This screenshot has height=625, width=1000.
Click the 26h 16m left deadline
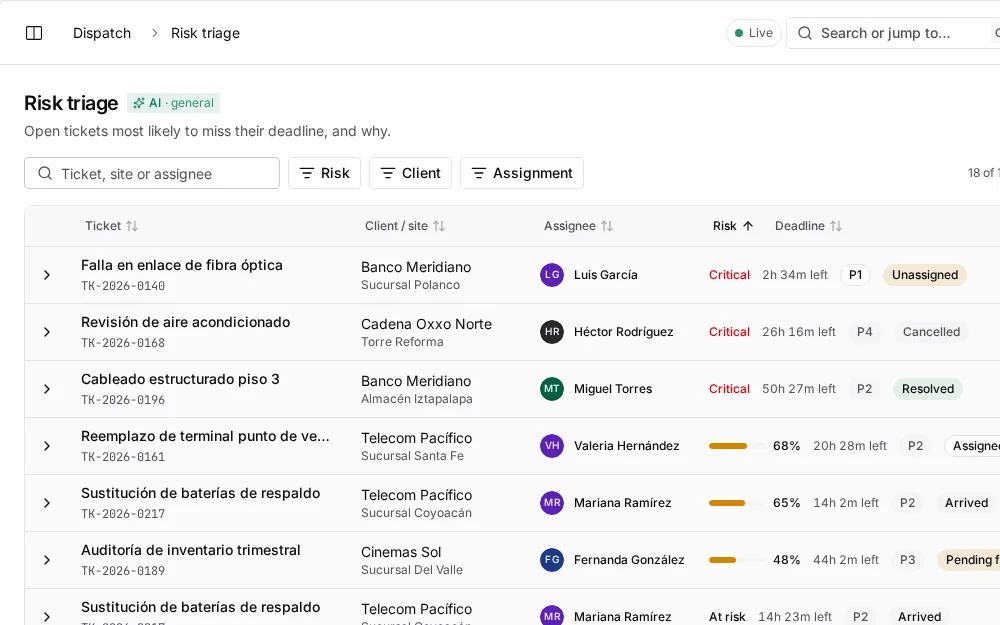(798, 332)
